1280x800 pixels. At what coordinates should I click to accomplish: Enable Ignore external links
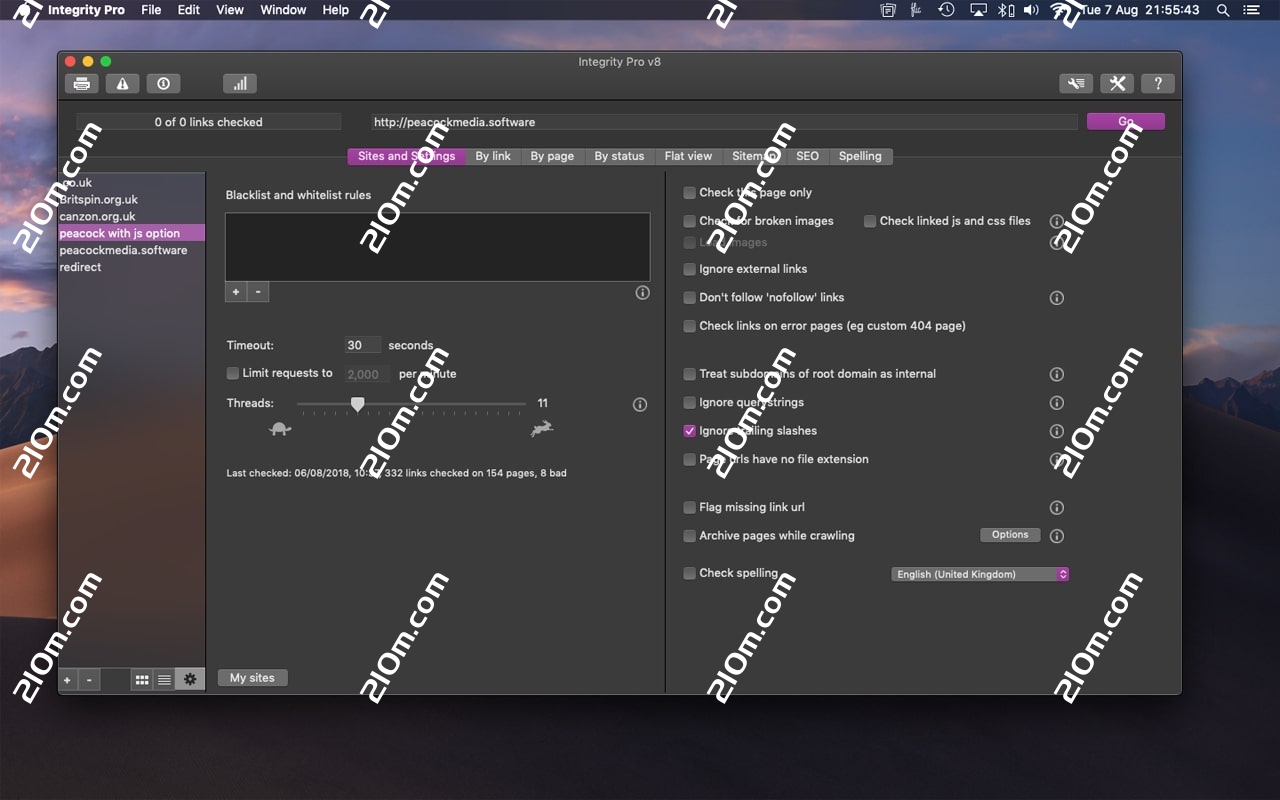pyautogui.click(x=689, y=269)
